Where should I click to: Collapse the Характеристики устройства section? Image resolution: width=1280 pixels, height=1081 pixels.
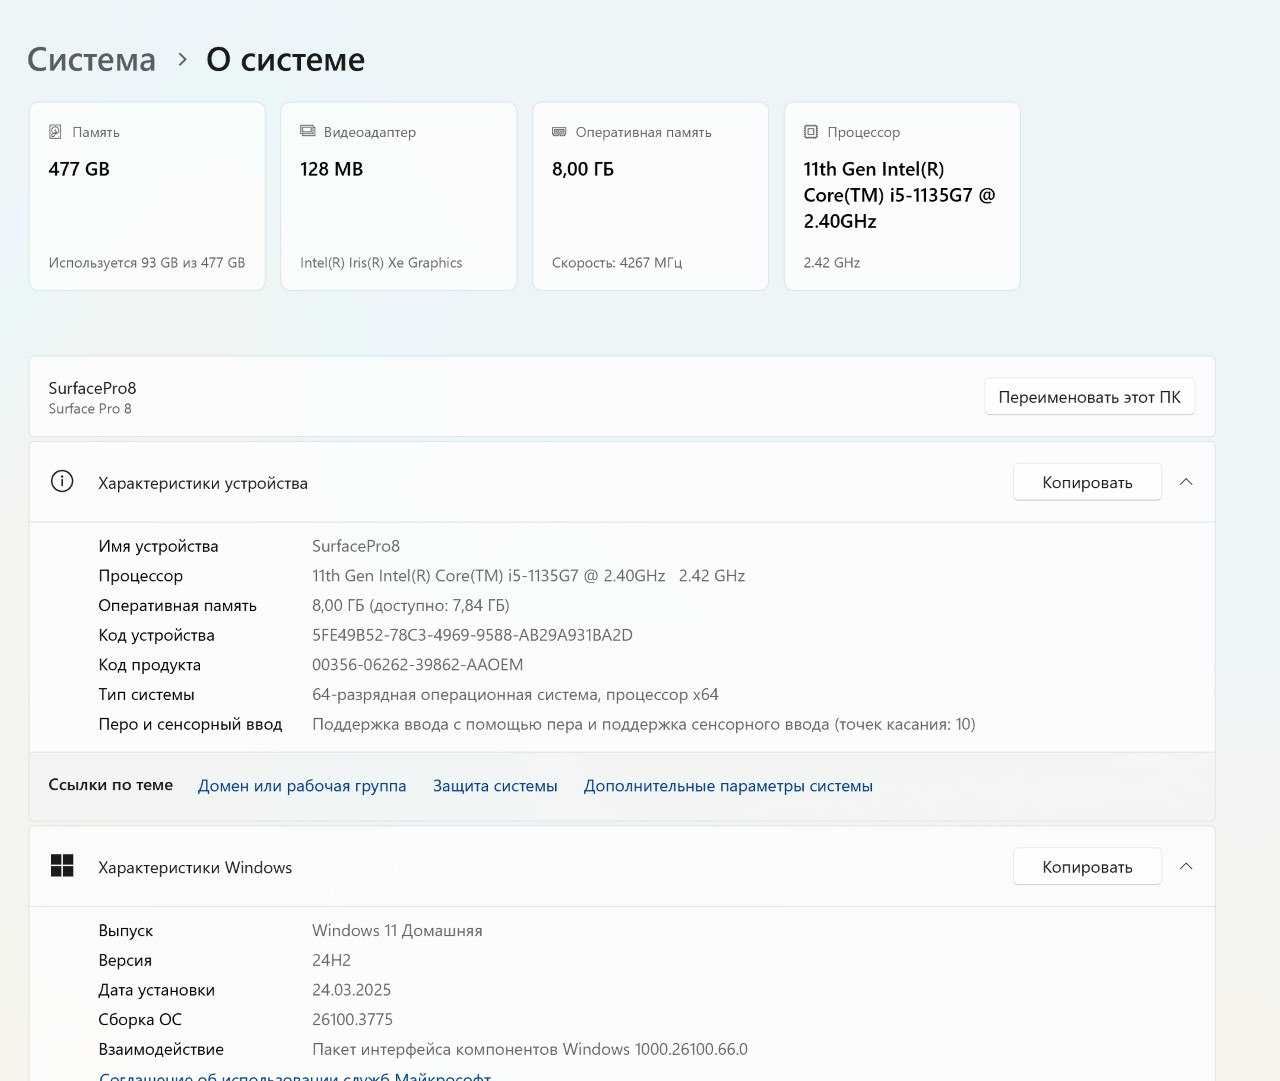1186,482
